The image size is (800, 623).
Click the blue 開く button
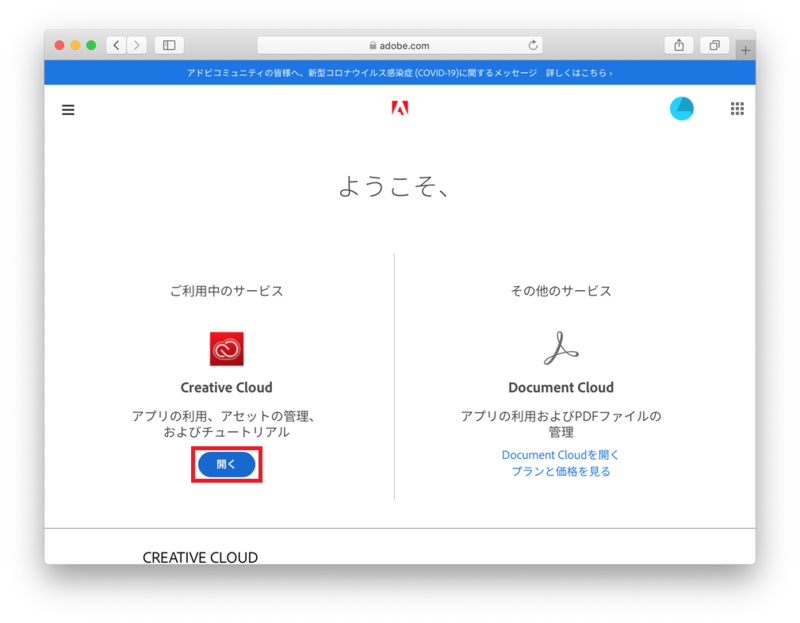pyautogui.click(x=227, y=464)
